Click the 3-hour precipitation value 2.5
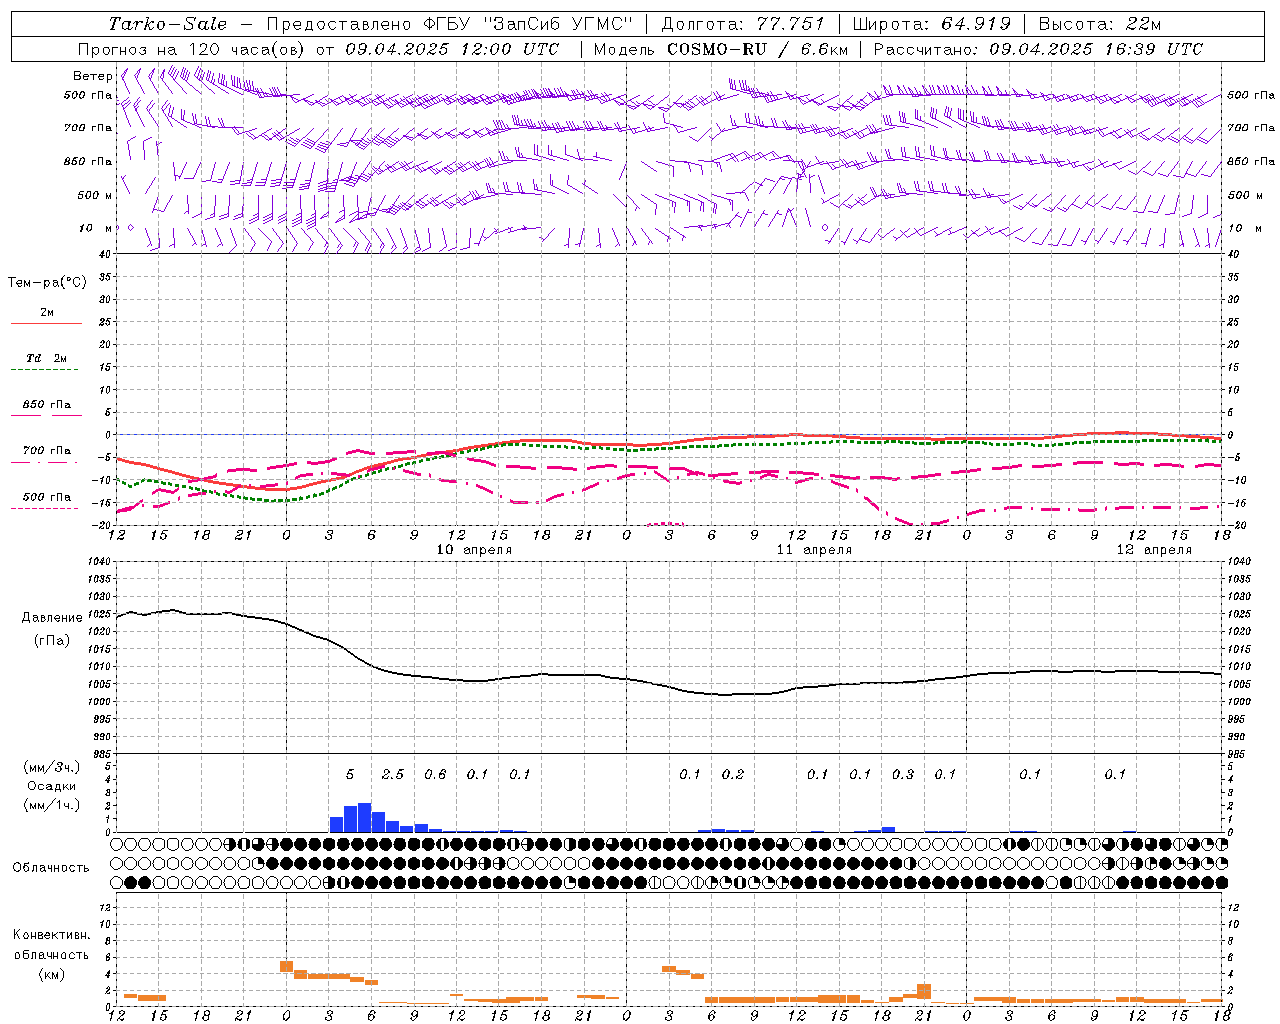Viewport: 1280px width, 1024px height. [393, 775]
